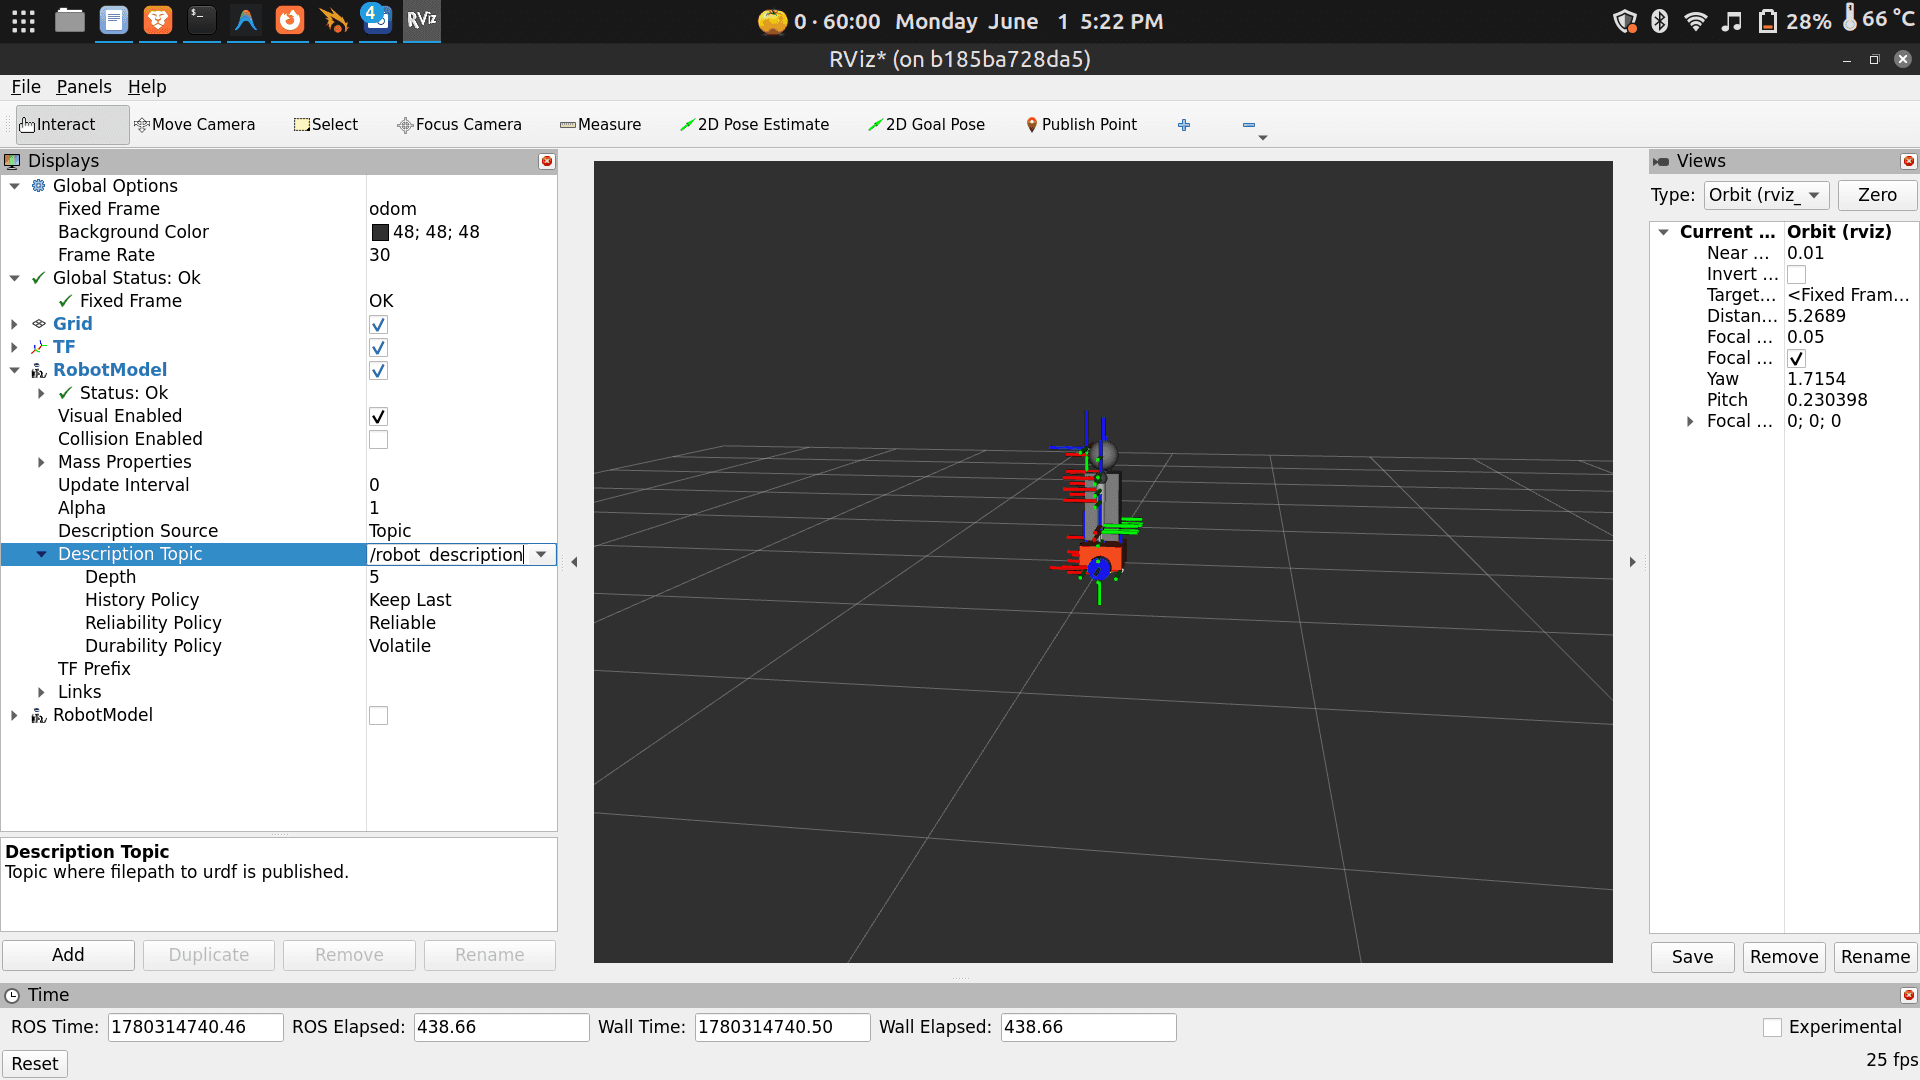
Task: Click the enabled RobotModel display icon
Action: 39,370
